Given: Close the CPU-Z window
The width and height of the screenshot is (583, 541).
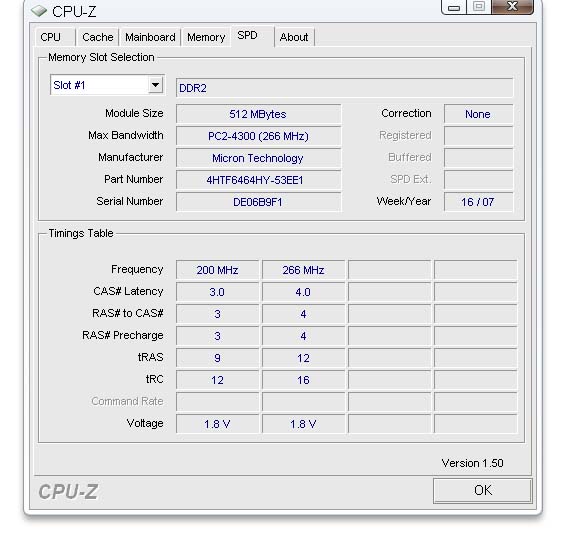Looking at the screenshot, I should click(512, 7).
